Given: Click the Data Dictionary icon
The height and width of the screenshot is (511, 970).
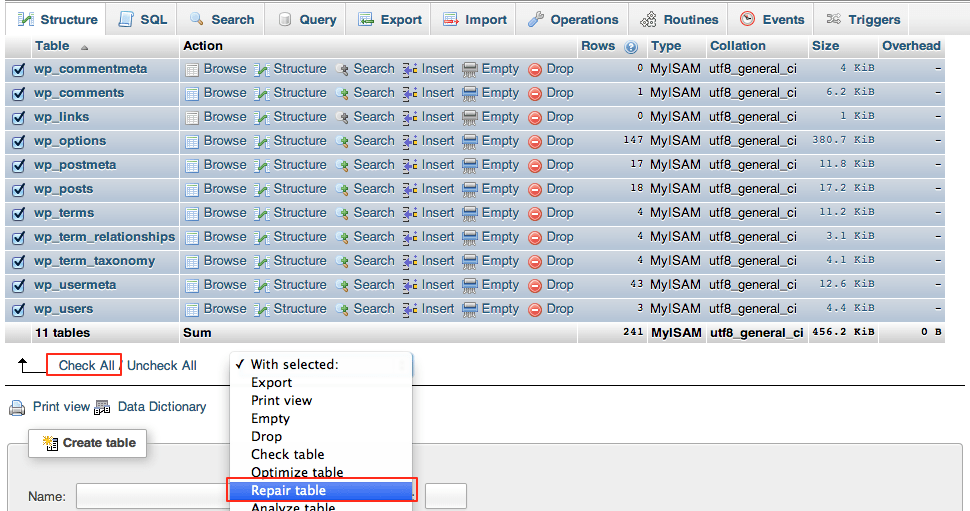Looking at the screenshot, I should click(x=102, y=408).
